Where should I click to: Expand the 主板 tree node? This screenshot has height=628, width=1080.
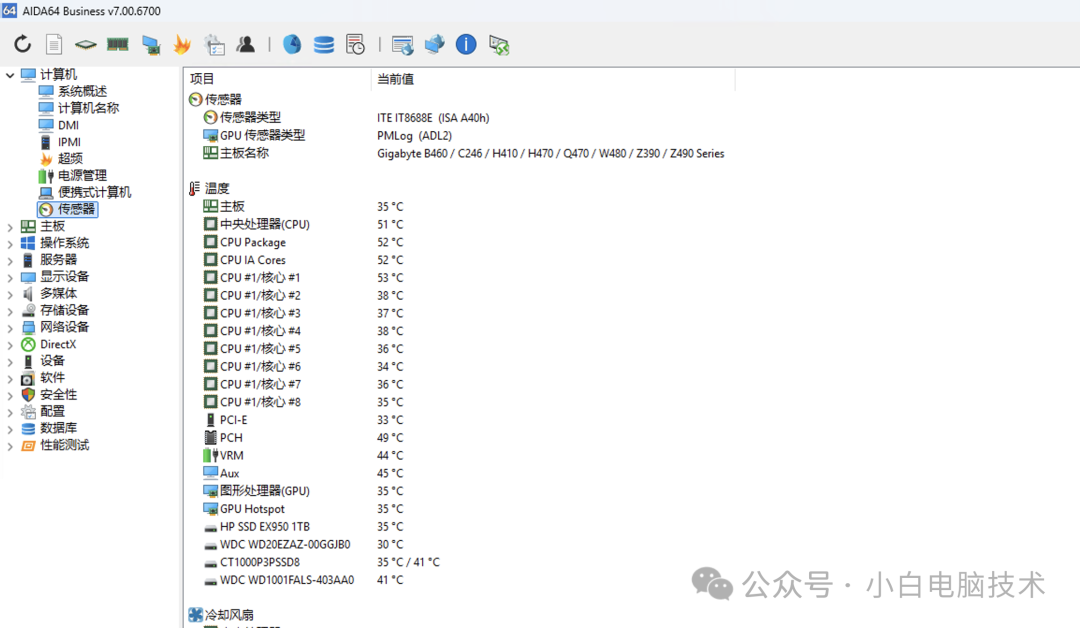pos(10,227)
